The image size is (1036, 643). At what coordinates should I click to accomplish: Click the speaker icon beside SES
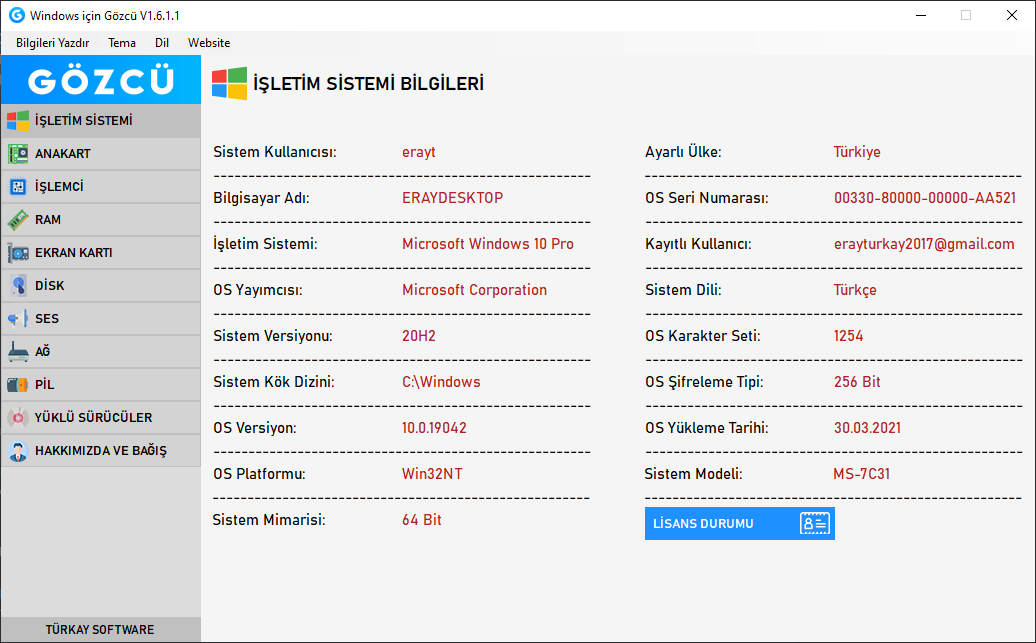(x=18, y=319)
